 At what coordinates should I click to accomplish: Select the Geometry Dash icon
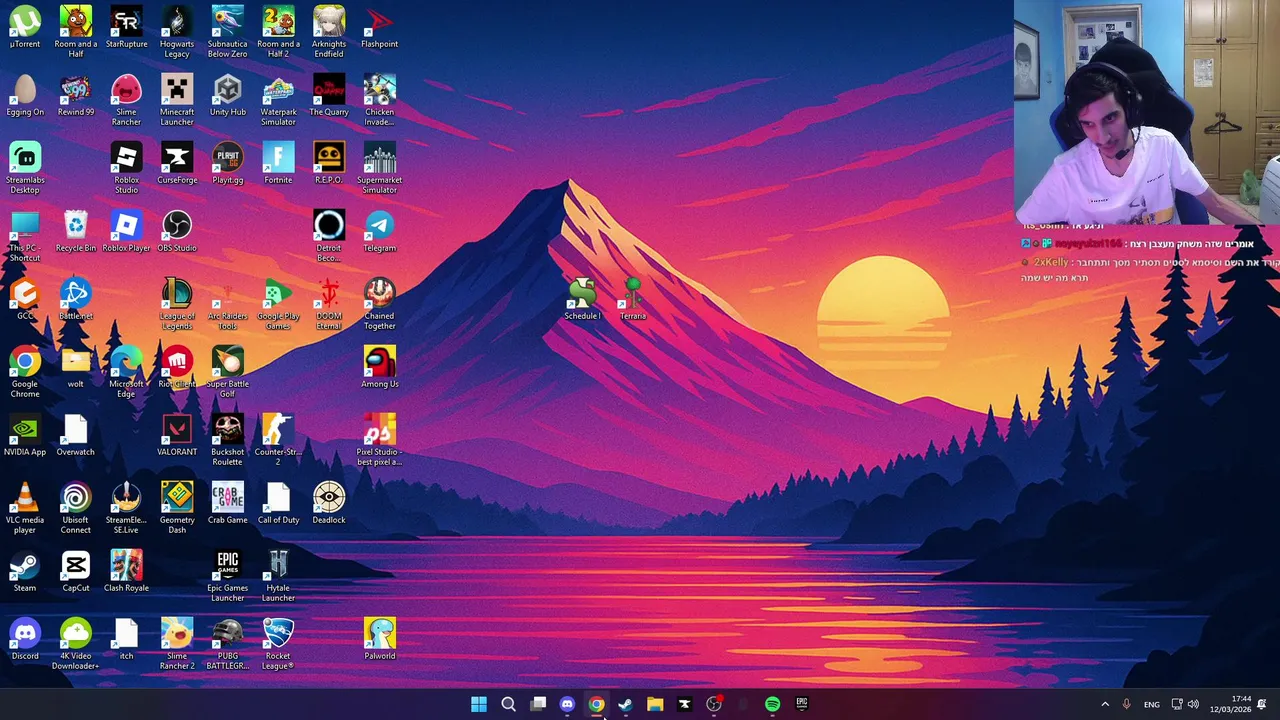coord(177,508)
